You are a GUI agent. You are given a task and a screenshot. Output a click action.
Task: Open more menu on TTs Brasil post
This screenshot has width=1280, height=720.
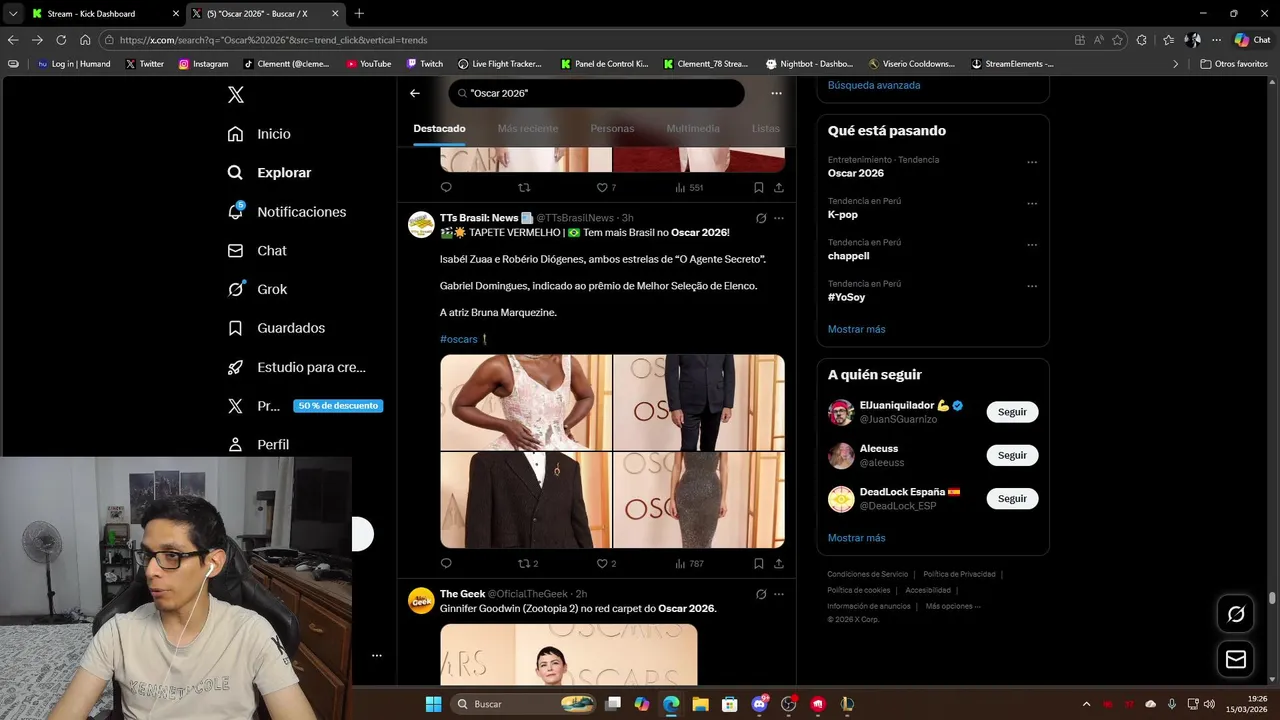click(x=779, y=218)
